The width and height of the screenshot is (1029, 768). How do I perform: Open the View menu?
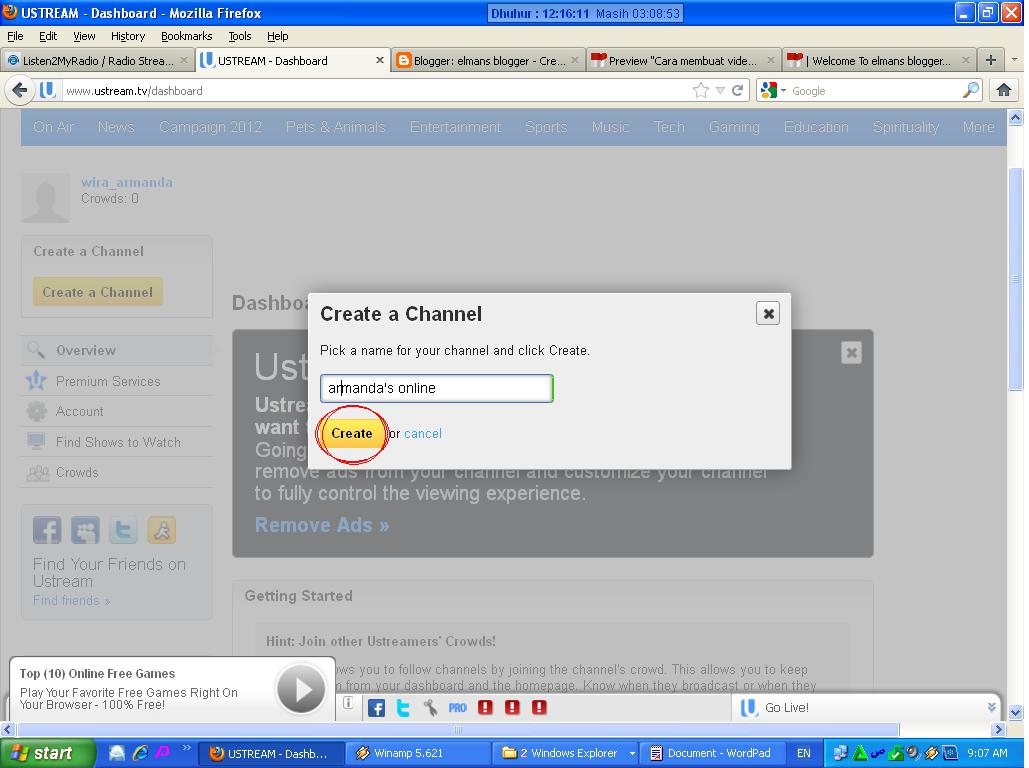click(x=84, y=35)
